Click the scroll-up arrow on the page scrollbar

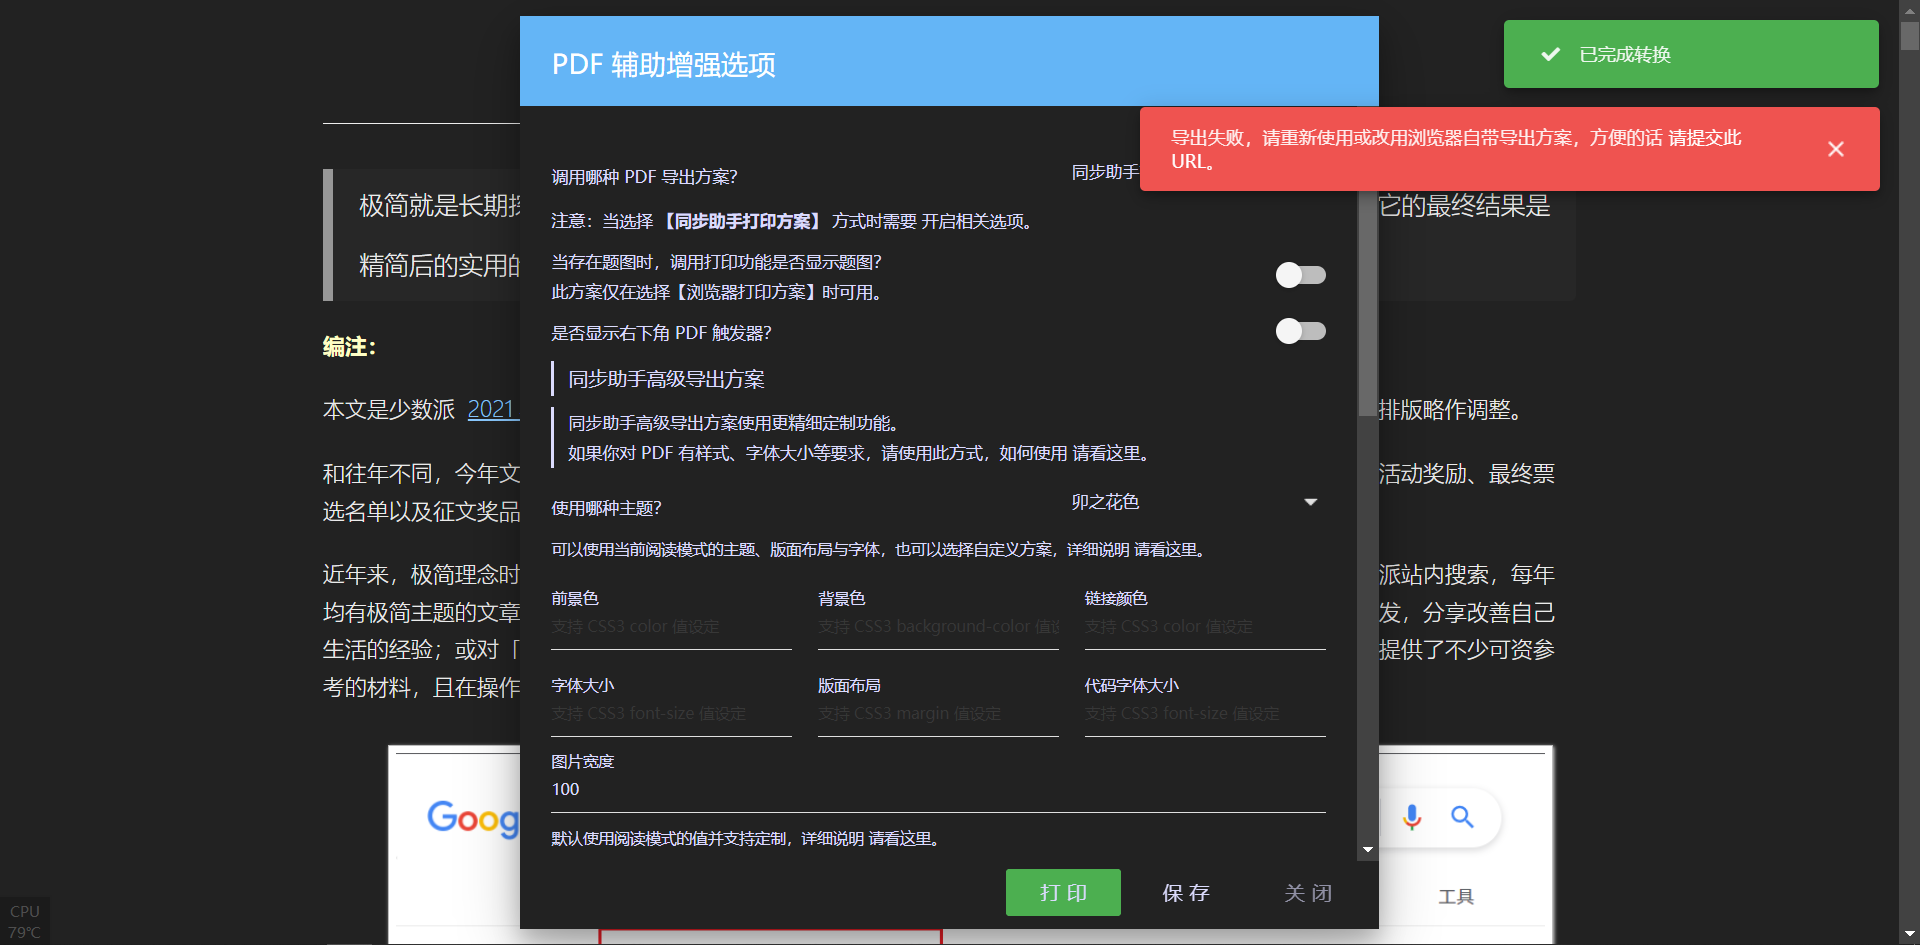[1908, 10]
